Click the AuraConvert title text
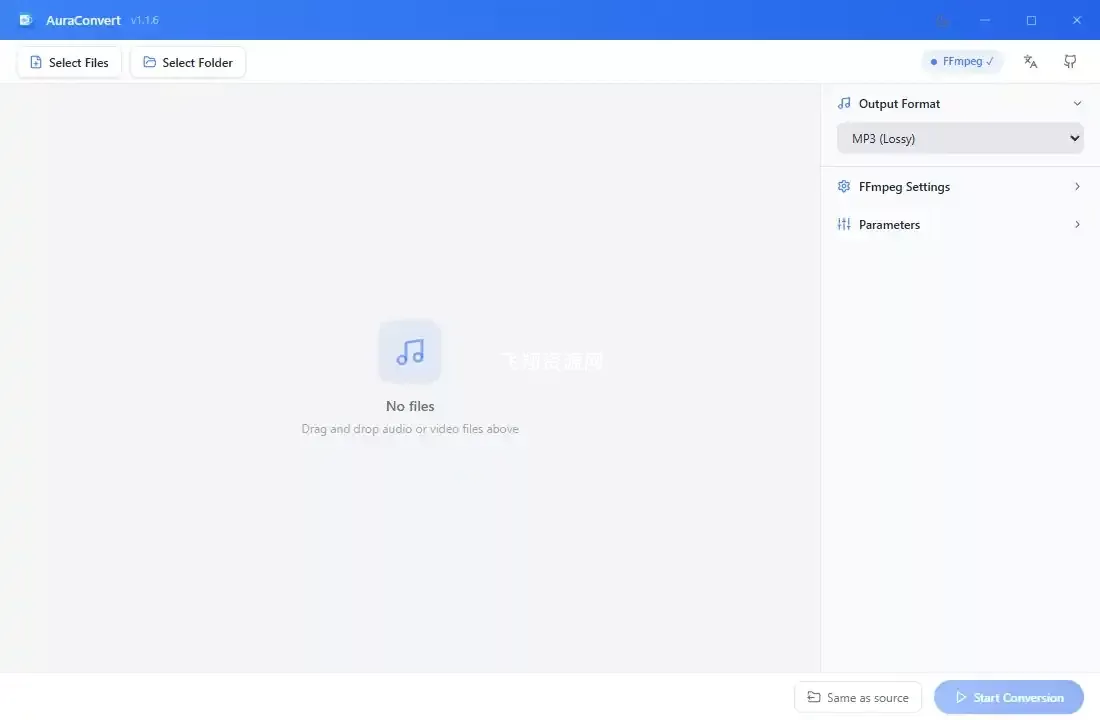The height and width of the screenshot is (720, 1100). pyautogui.click(x=83, y=20)
